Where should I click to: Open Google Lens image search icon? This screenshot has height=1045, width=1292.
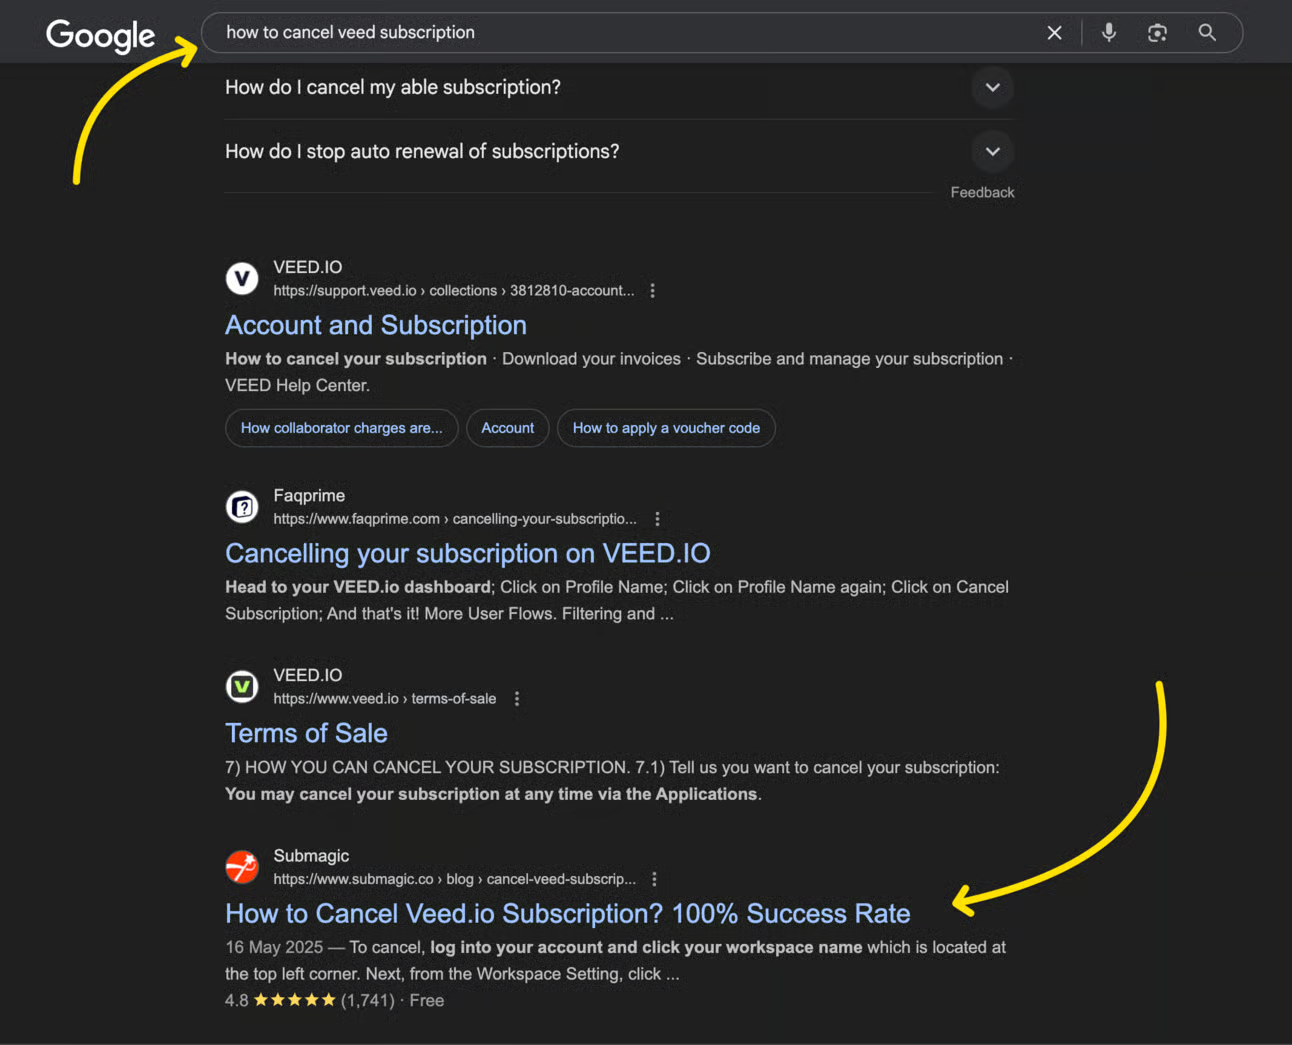pos(1157,33)
